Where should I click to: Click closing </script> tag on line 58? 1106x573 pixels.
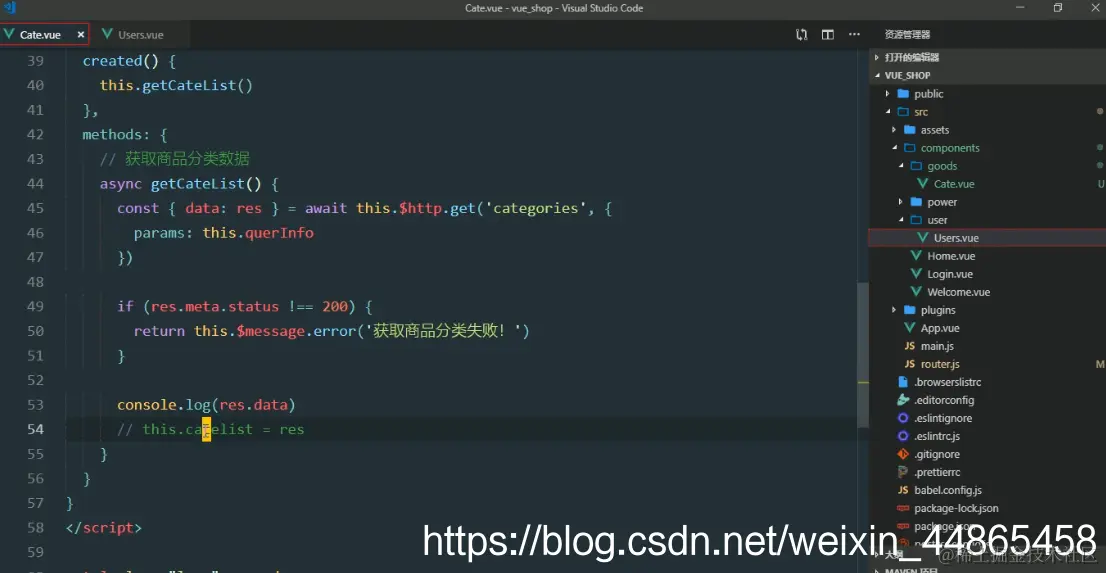[x=104, y=528]
